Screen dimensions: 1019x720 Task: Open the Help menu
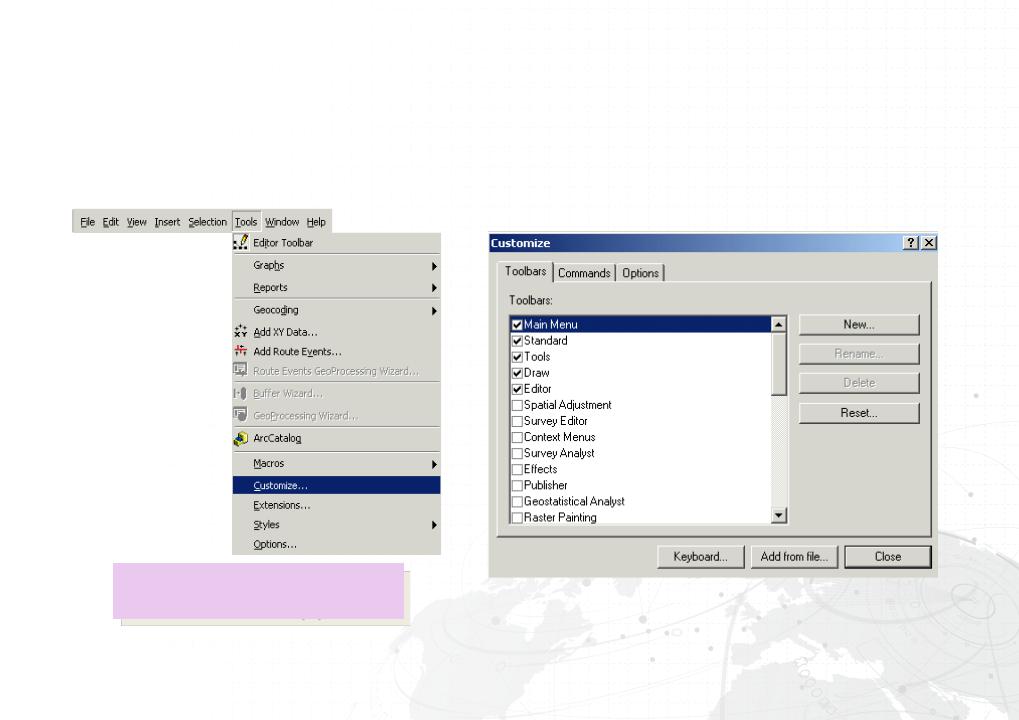coord(316,222)
